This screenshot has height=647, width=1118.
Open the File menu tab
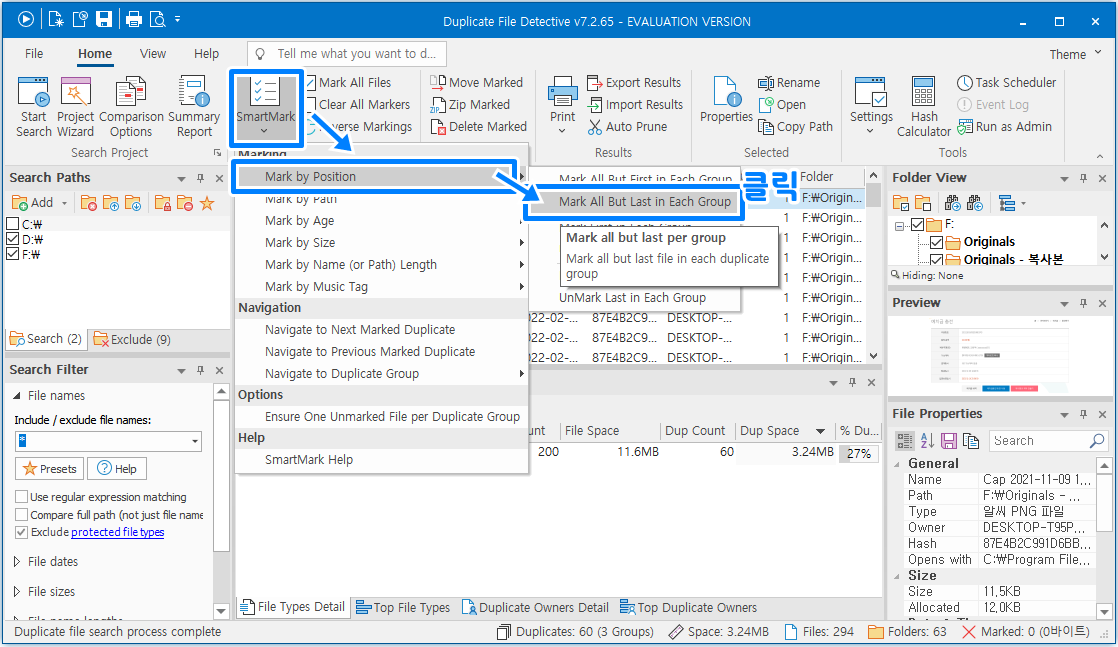[x=34, y=54]
